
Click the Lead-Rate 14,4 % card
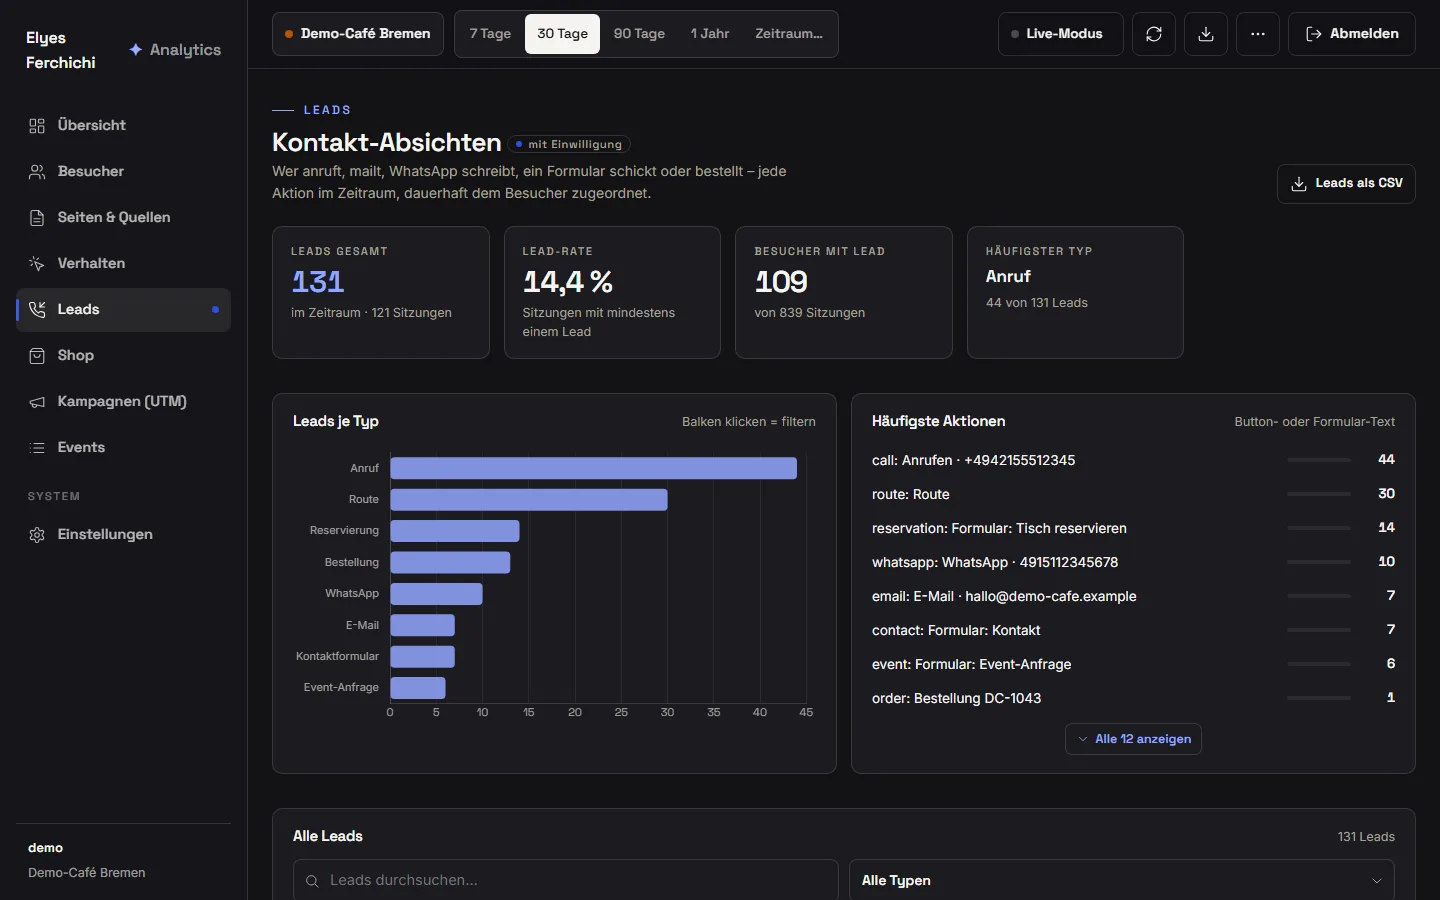click(612, 292)
